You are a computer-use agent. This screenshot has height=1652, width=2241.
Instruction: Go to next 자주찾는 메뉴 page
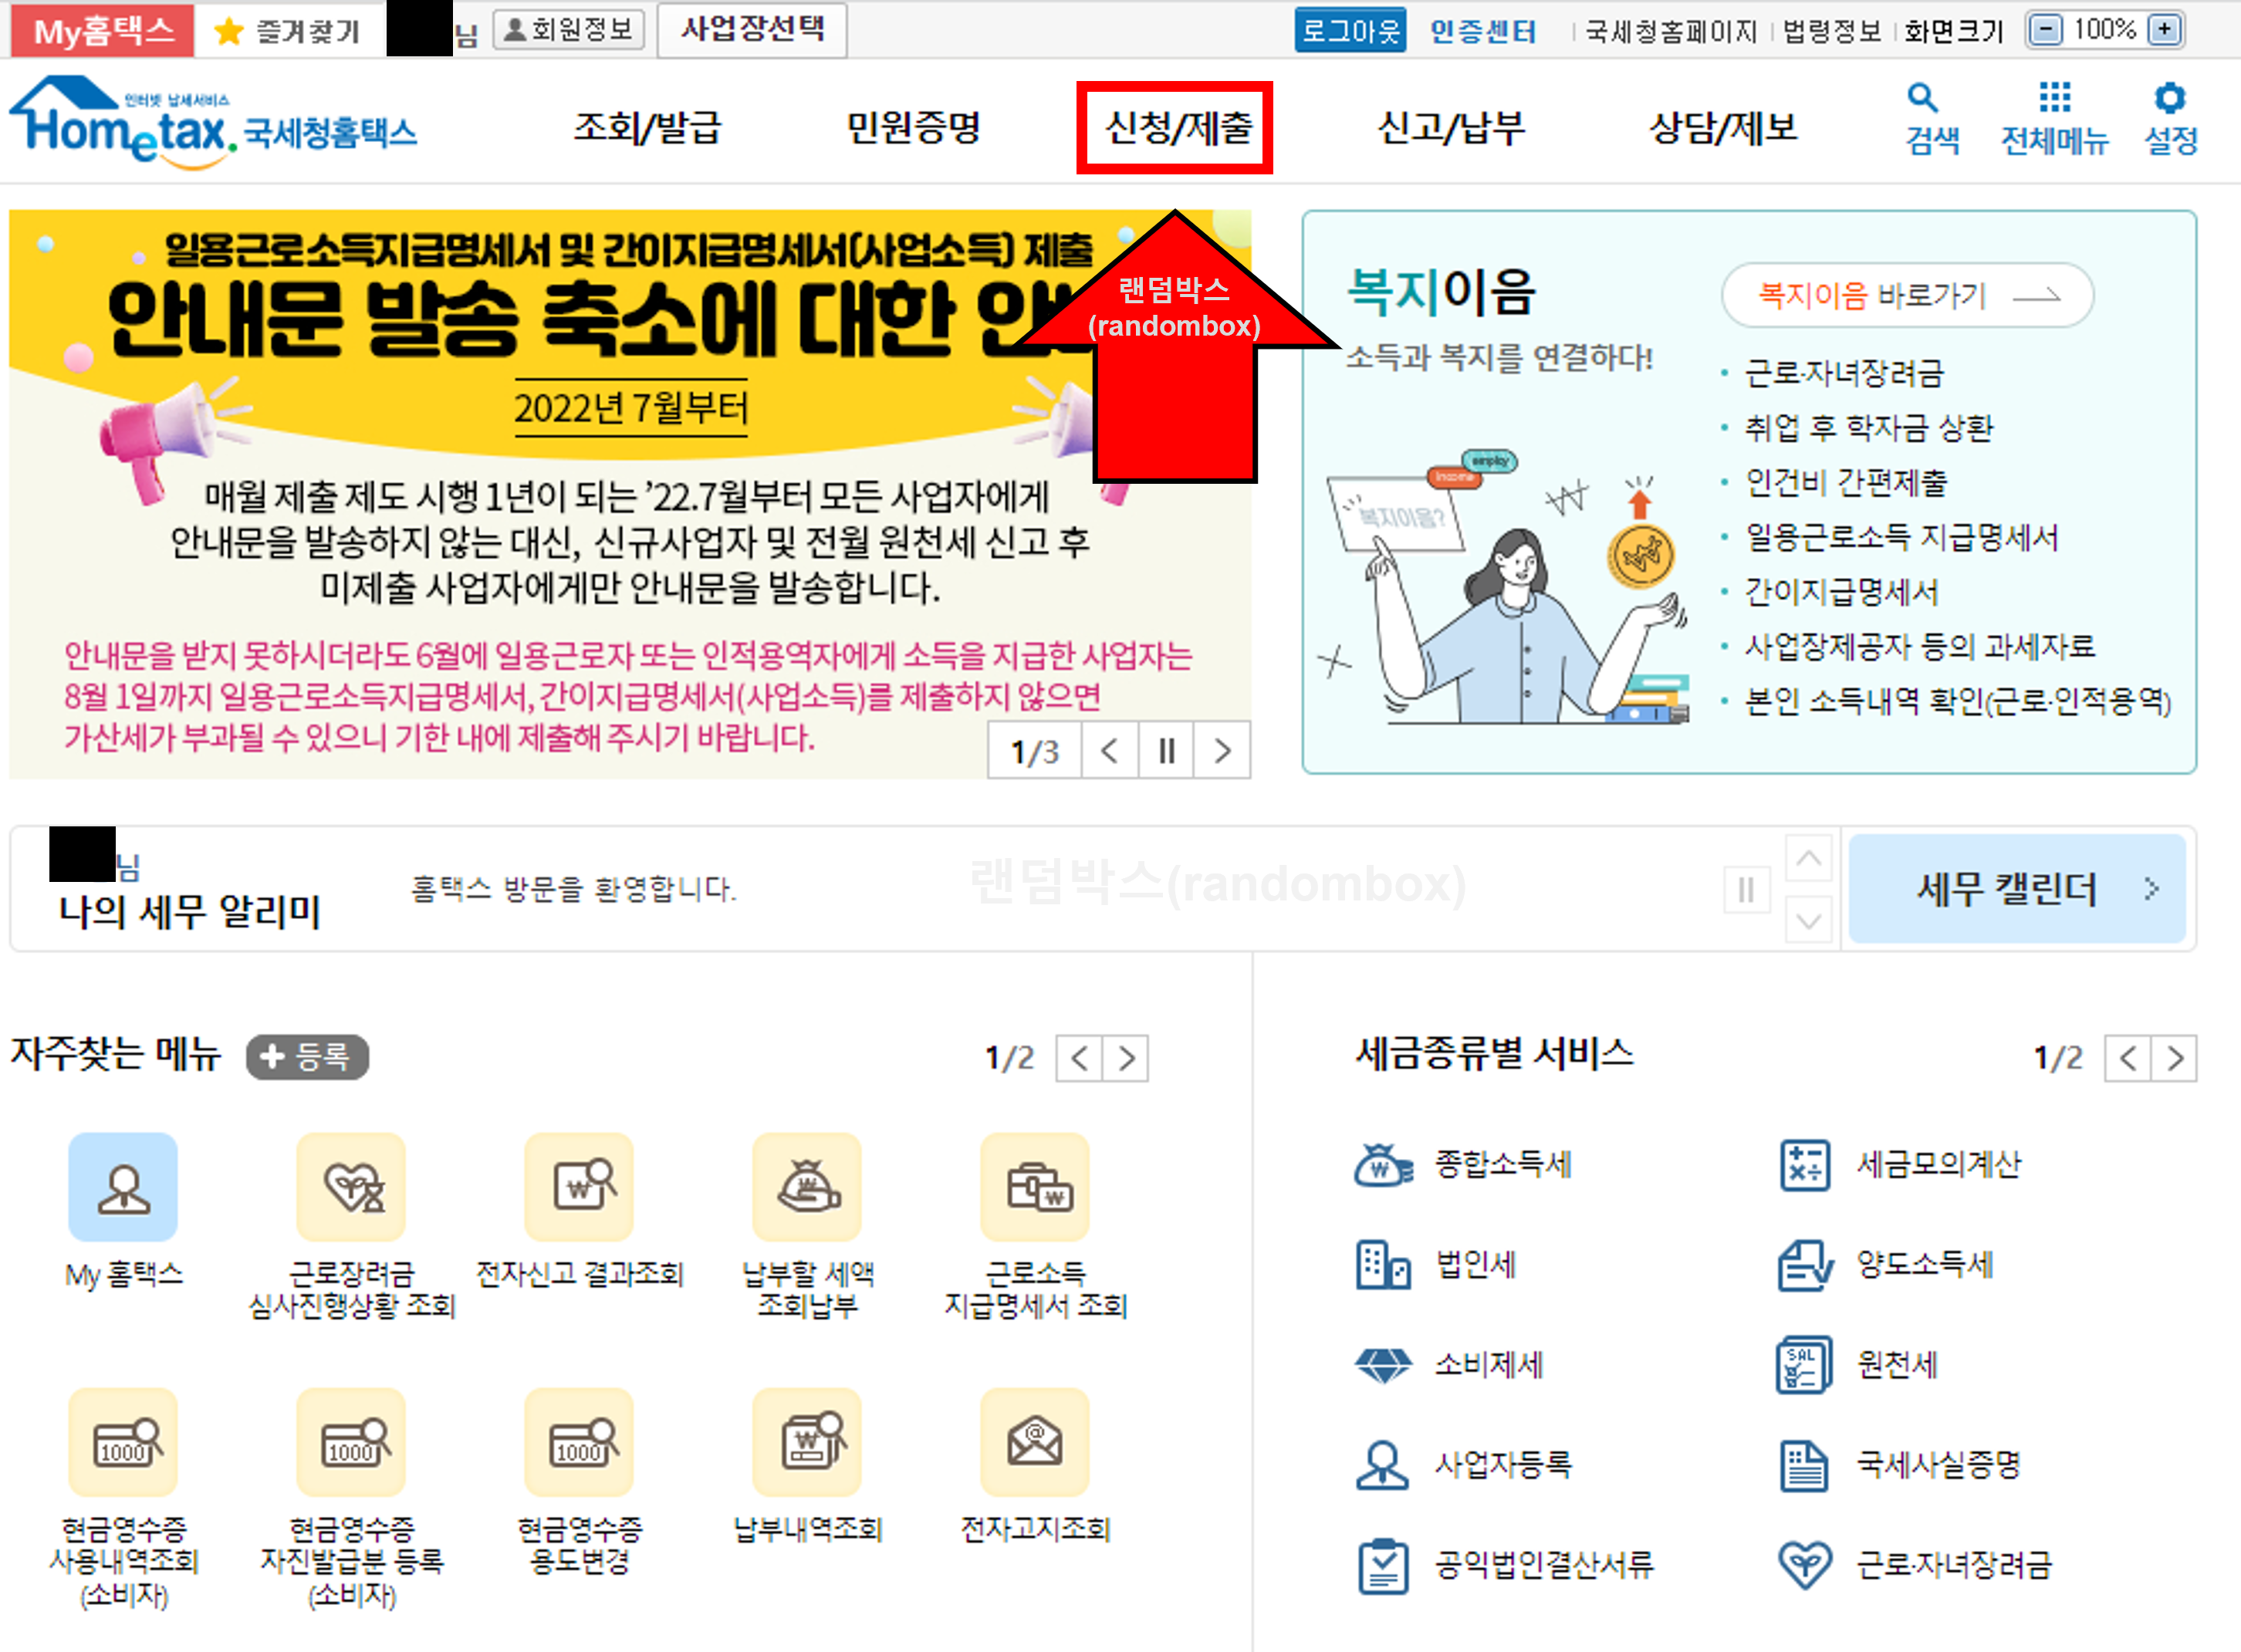coord(1126,1058)
